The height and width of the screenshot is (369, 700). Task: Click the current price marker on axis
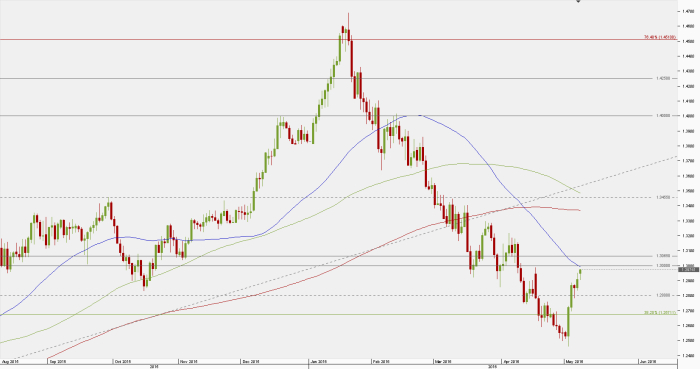coord(688,269)
